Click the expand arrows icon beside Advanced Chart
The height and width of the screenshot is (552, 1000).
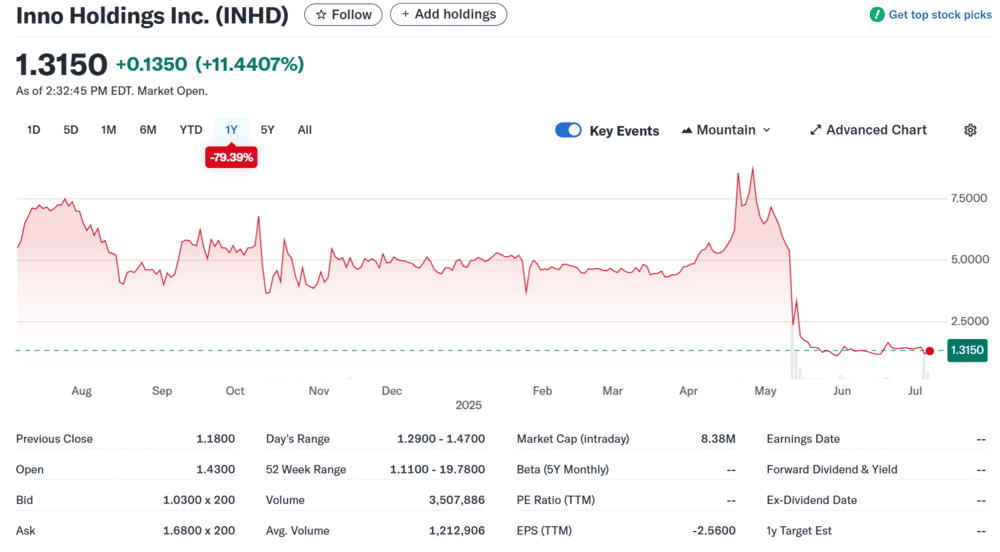[x=815, y=130]
